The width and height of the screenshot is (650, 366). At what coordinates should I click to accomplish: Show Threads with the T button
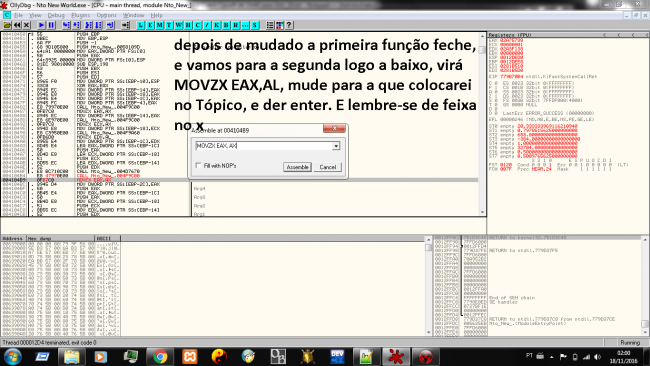[x=169, y=25]
